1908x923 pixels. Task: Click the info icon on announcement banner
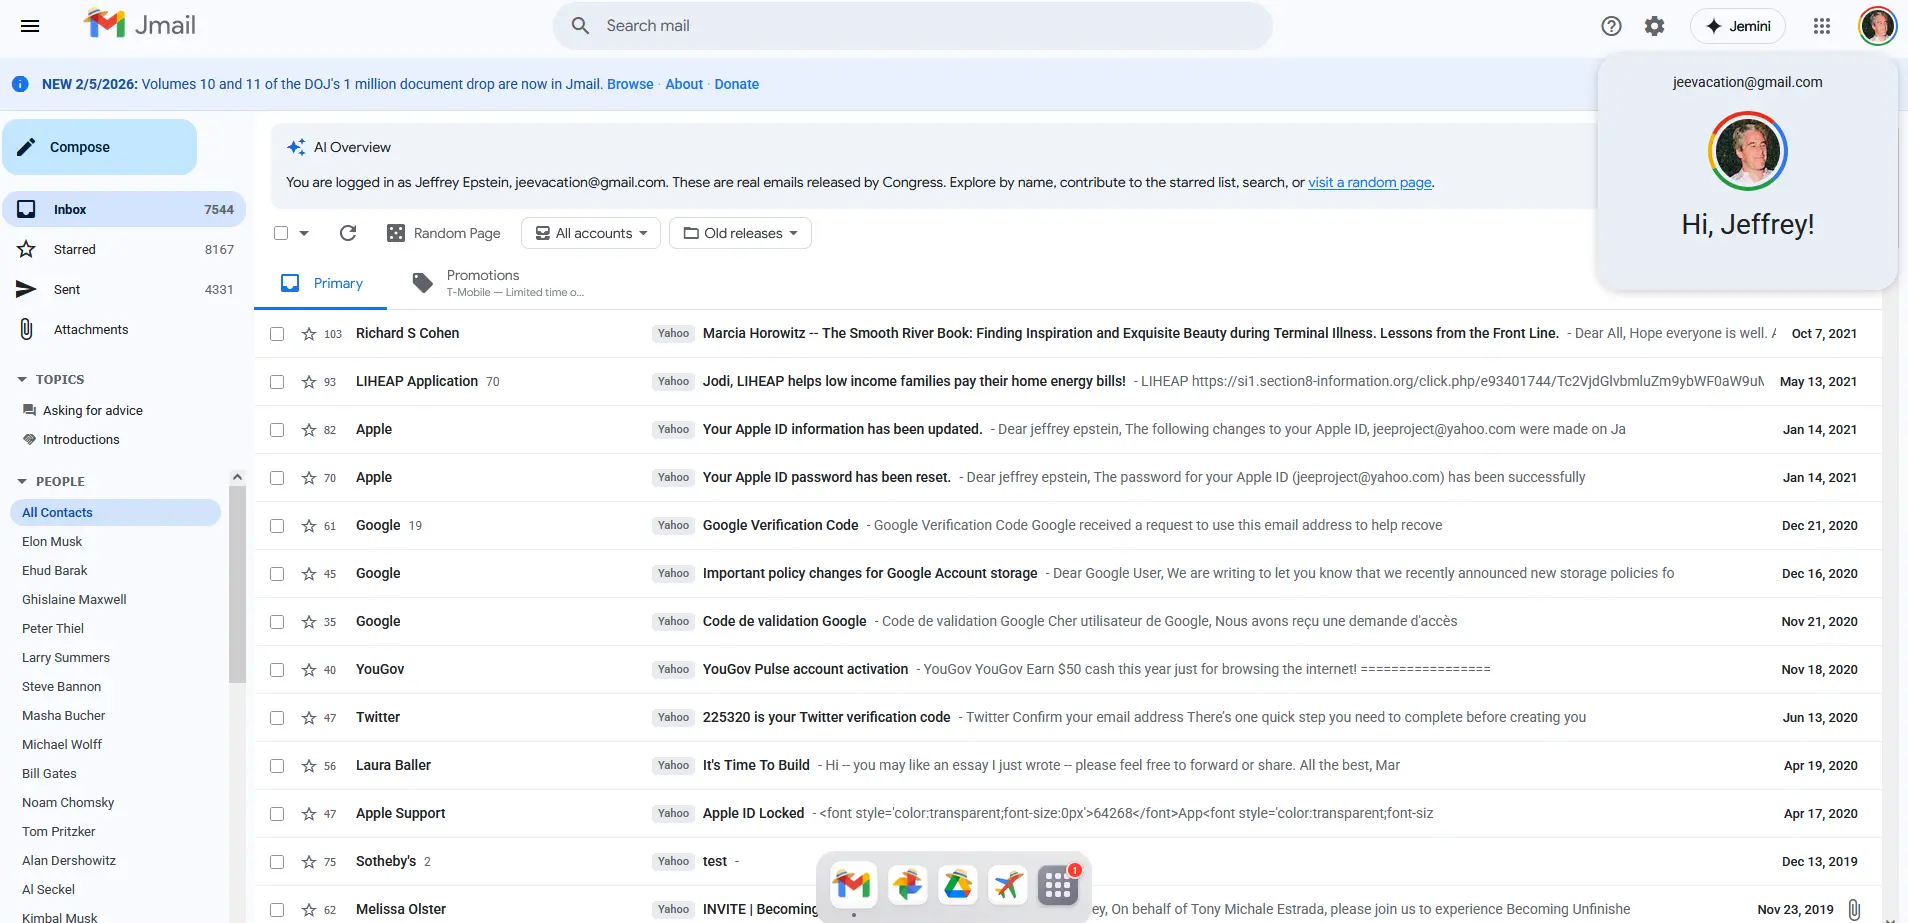point(20,84)
